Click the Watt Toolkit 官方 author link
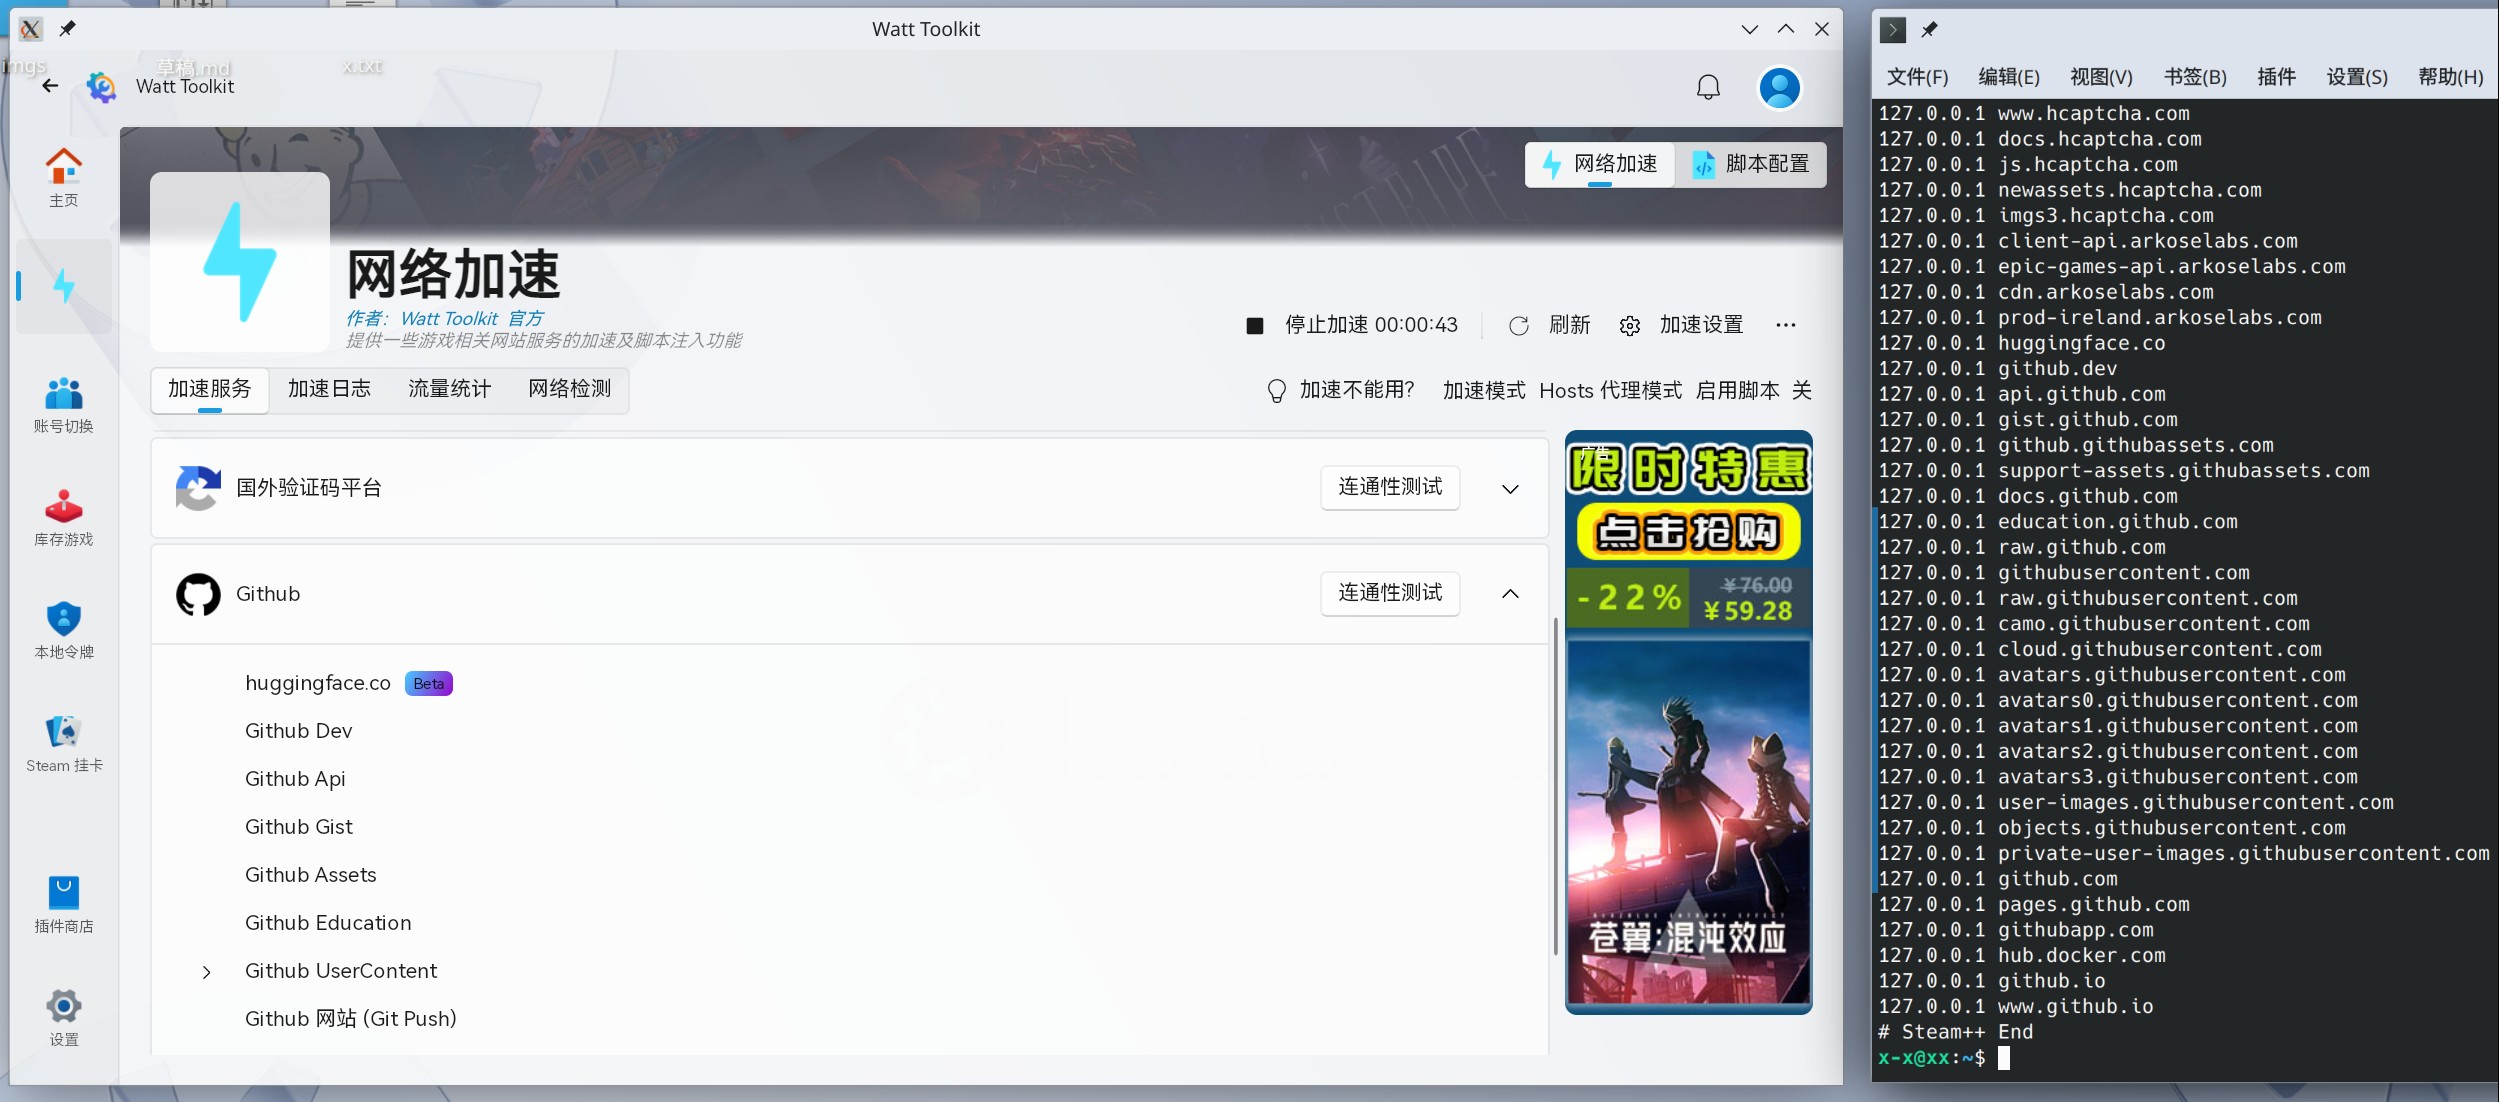Screen dimensions: 2499x1102 click(472, 319)
